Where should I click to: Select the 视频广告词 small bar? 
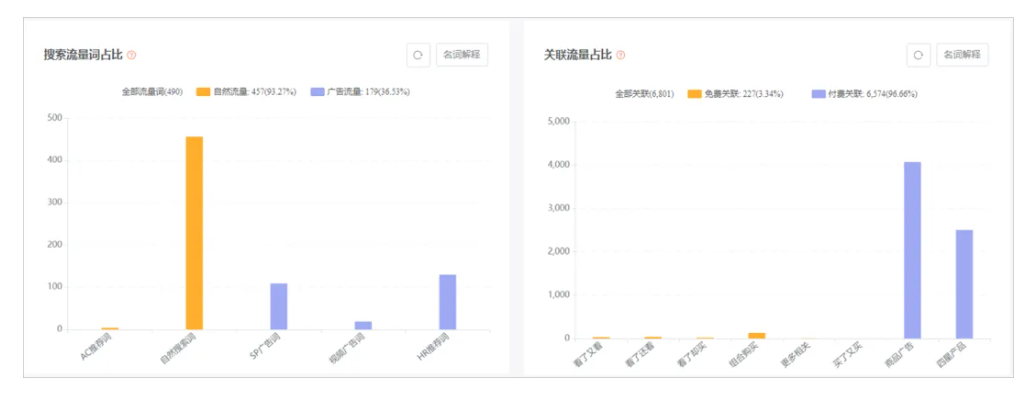click(363, 325)
